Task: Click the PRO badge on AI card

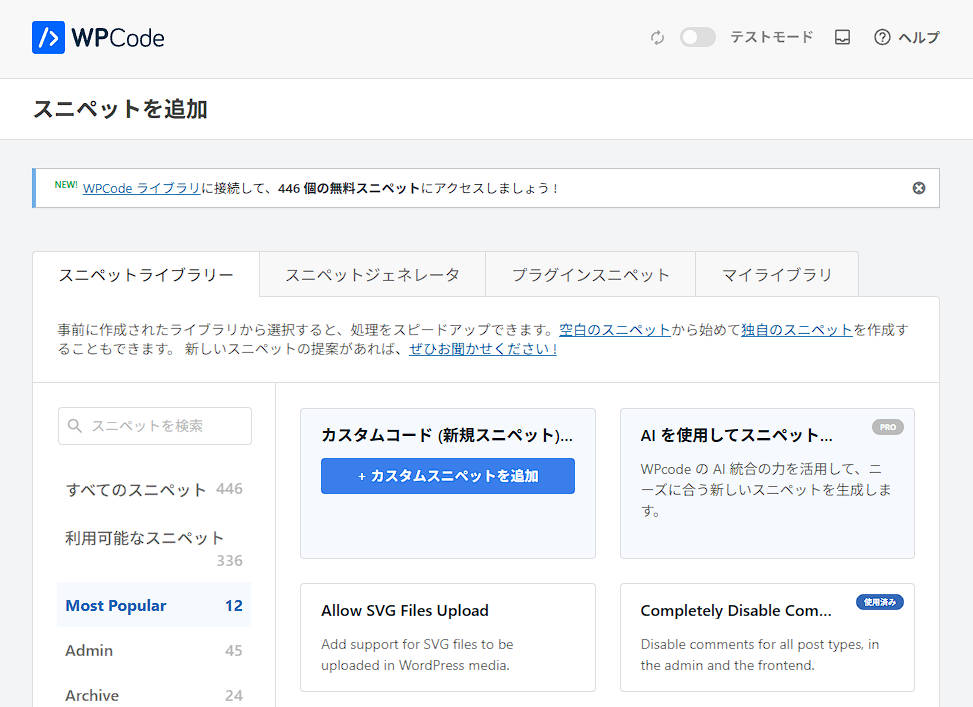Action: (887, 427)
